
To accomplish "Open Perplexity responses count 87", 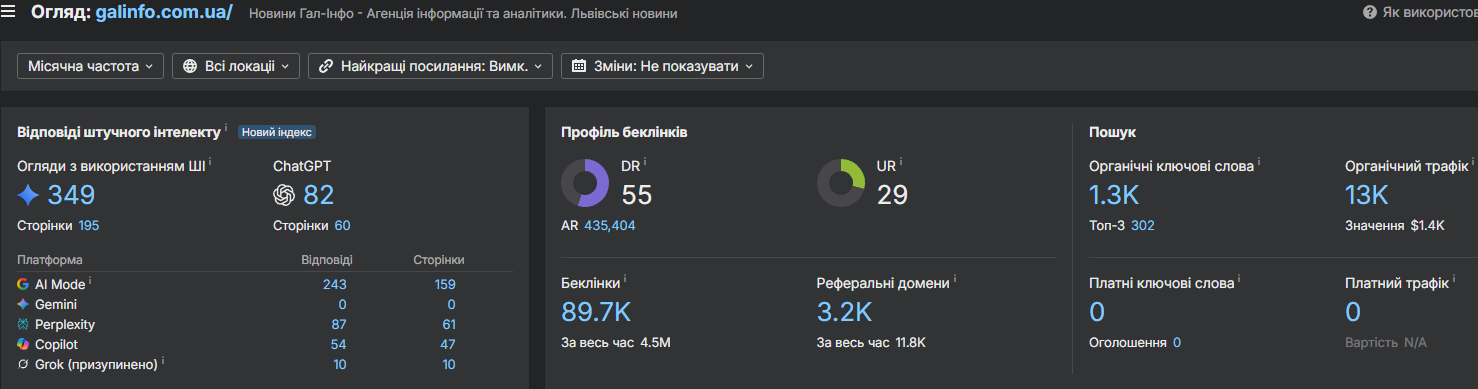I will 338,325.
